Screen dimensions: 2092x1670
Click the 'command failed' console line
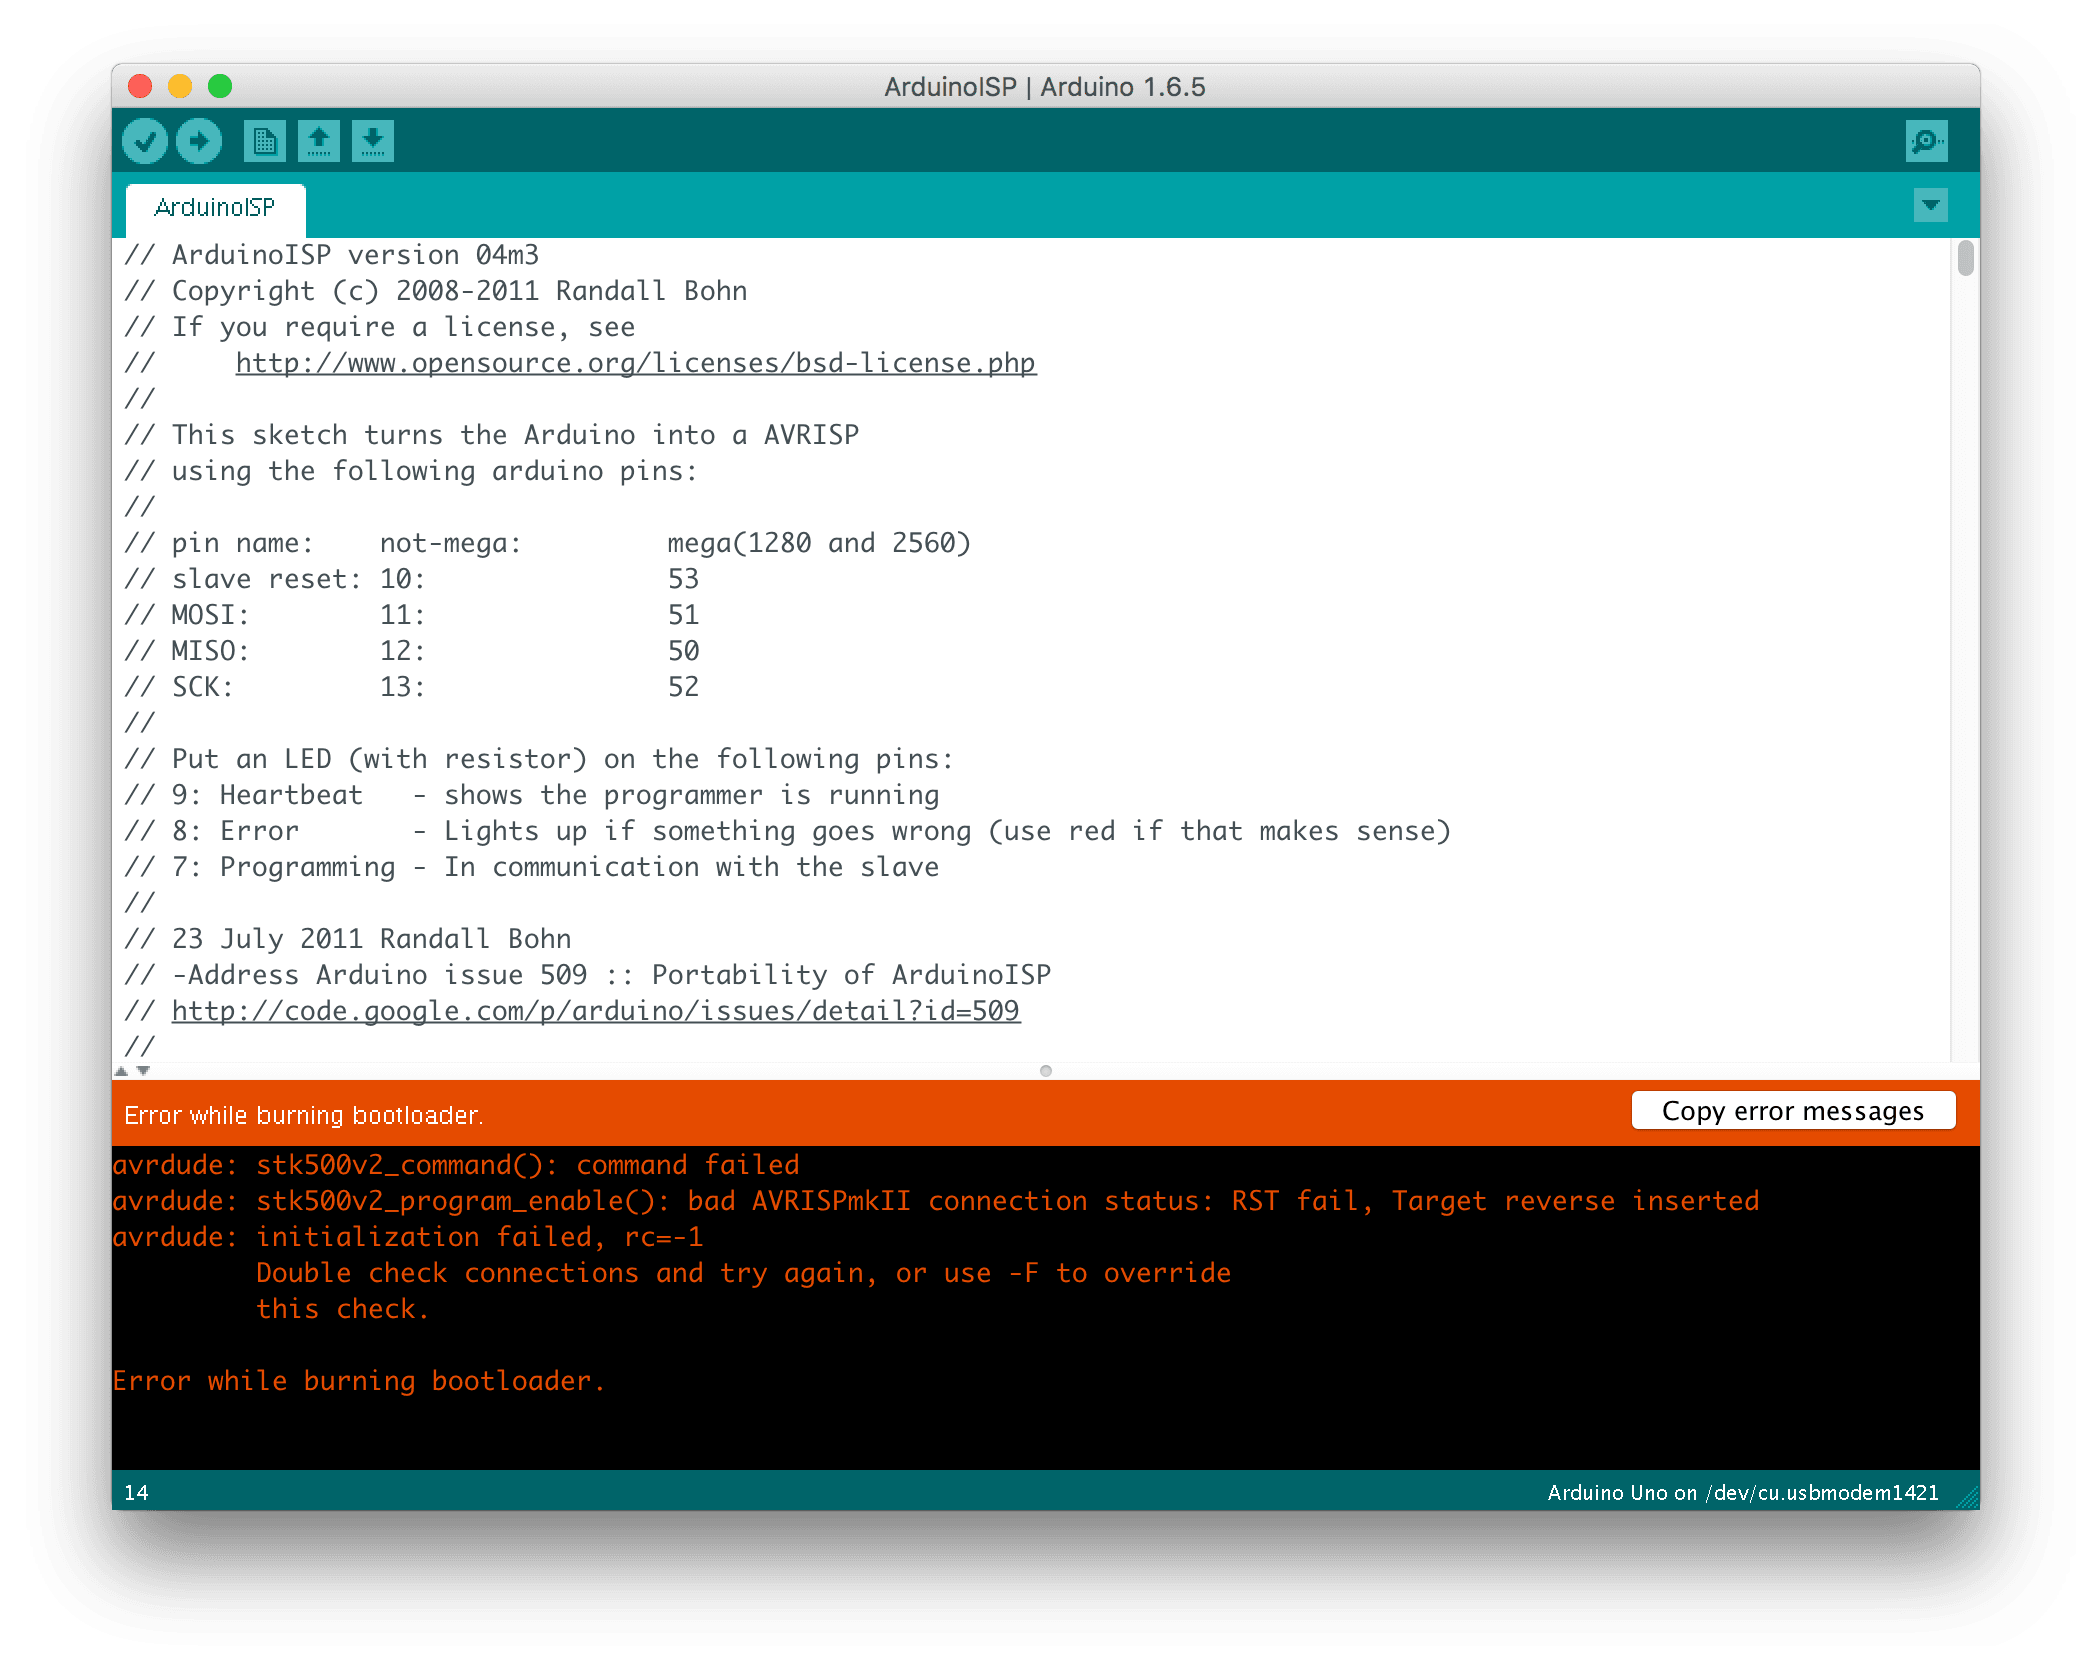pos(456,1165)
